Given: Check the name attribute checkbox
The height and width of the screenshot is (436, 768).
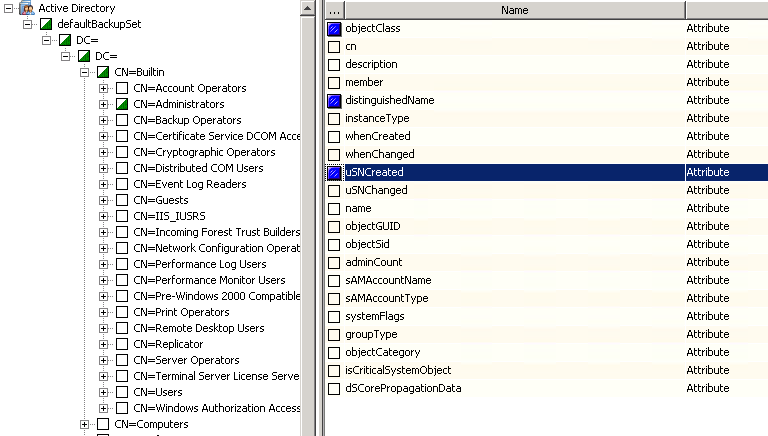Looking at the screenshot, I should (334, 209).
